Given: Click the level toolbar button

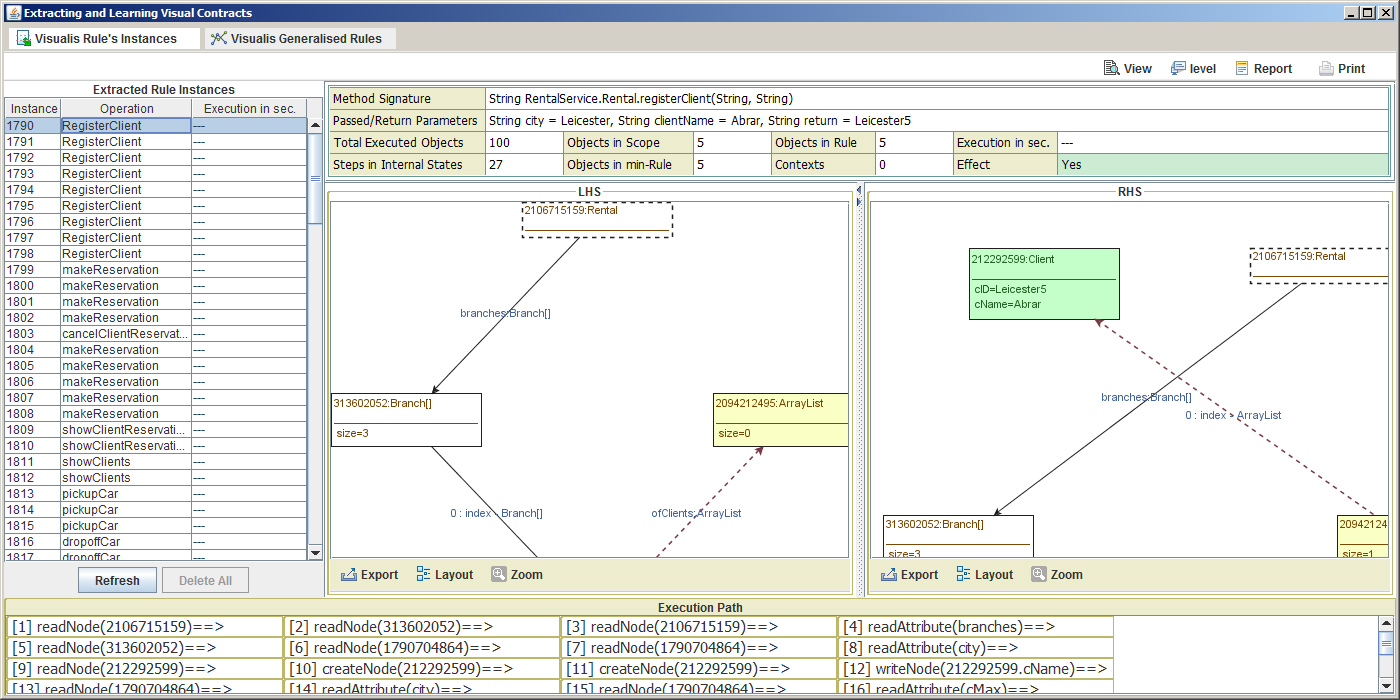Looking at the screenshot, I should (1193, 69).
